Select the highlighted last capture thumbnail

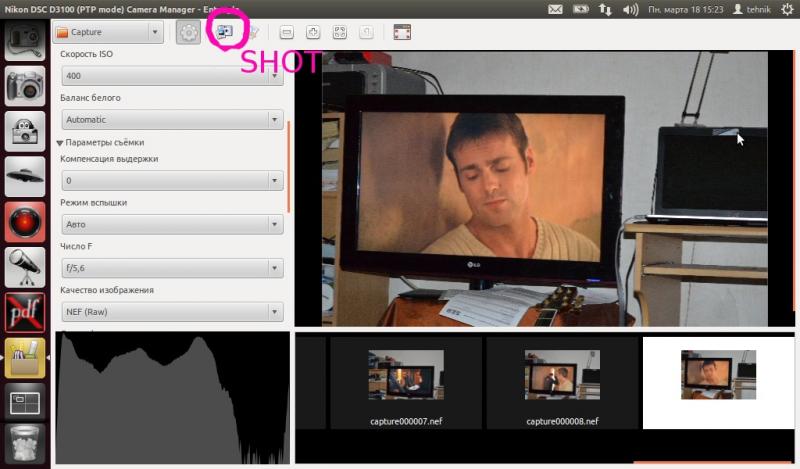point(718,383)
